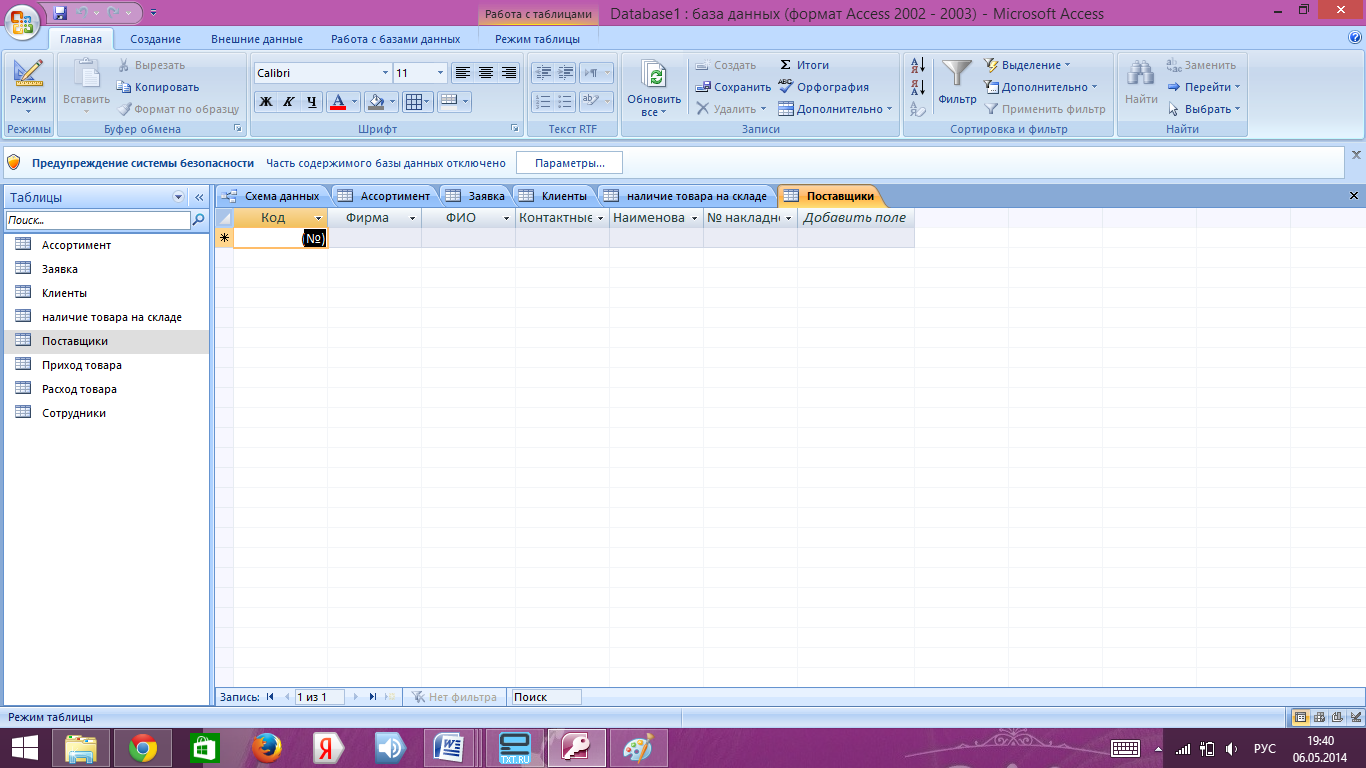
Task: Click Параметры... security warning button
Action: point(569,163)
